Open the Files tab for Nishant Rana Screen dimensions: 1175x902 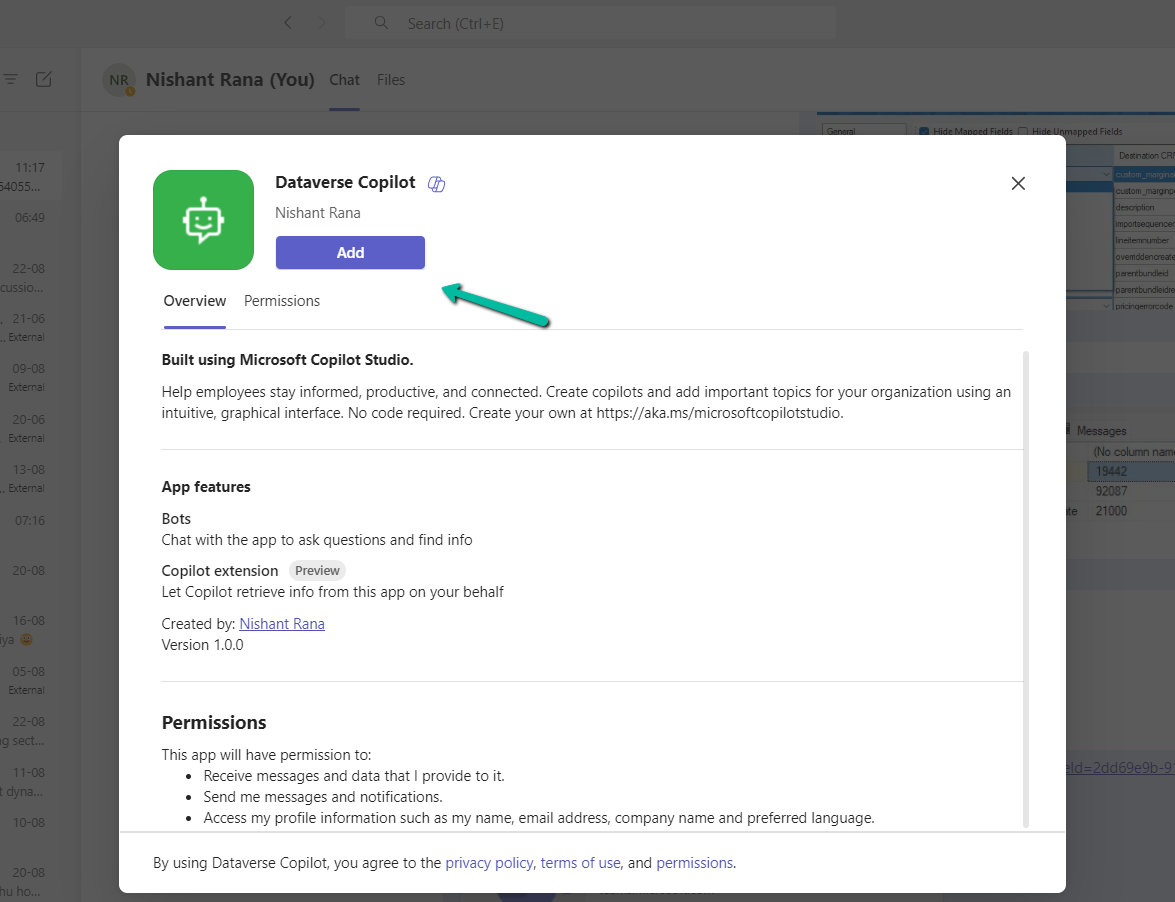(390, 80)
